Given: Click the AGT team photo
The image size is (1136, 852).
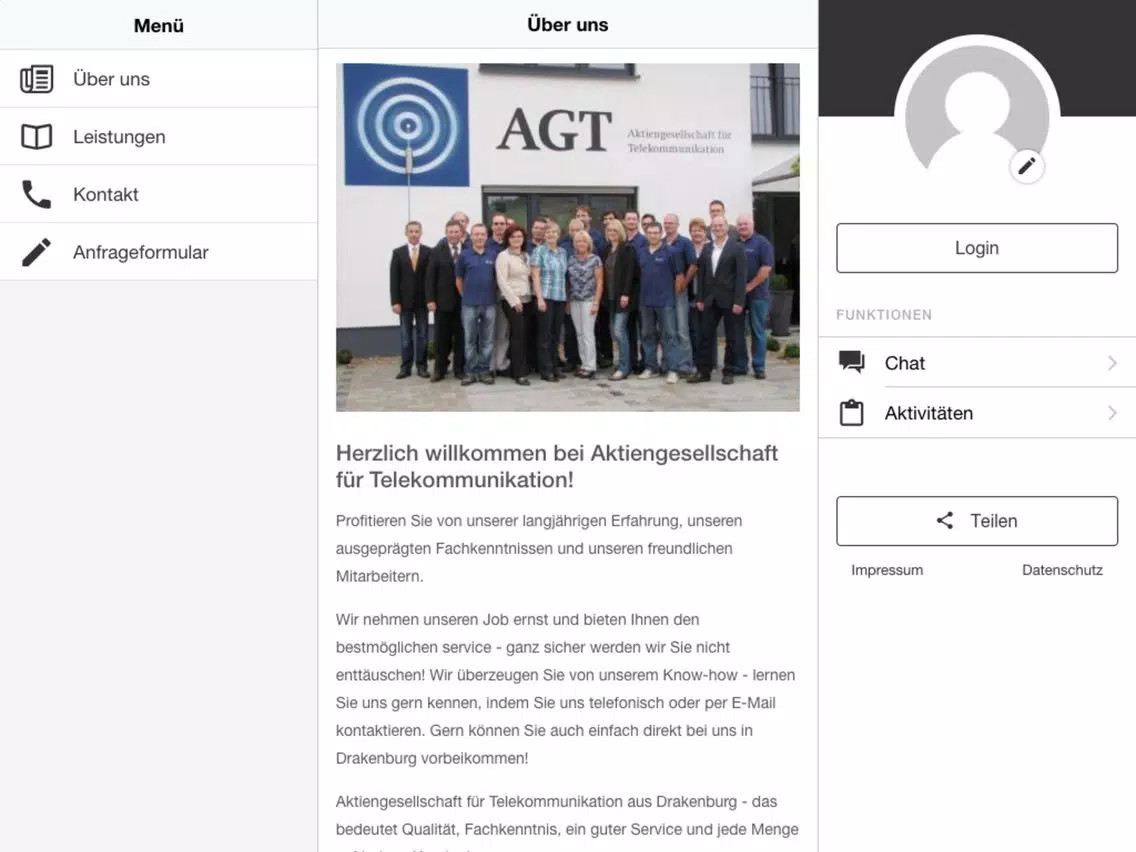Looking at the screenshot, I should (x=567, y=237).
